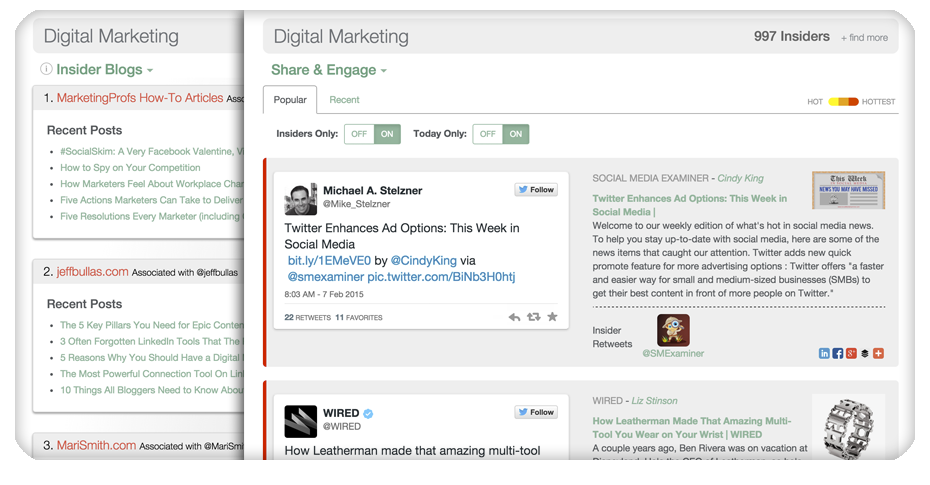The image size is (930, 485).
Task: Retweet Michael A. Stelzner's tweet
Action: point(534,317)
